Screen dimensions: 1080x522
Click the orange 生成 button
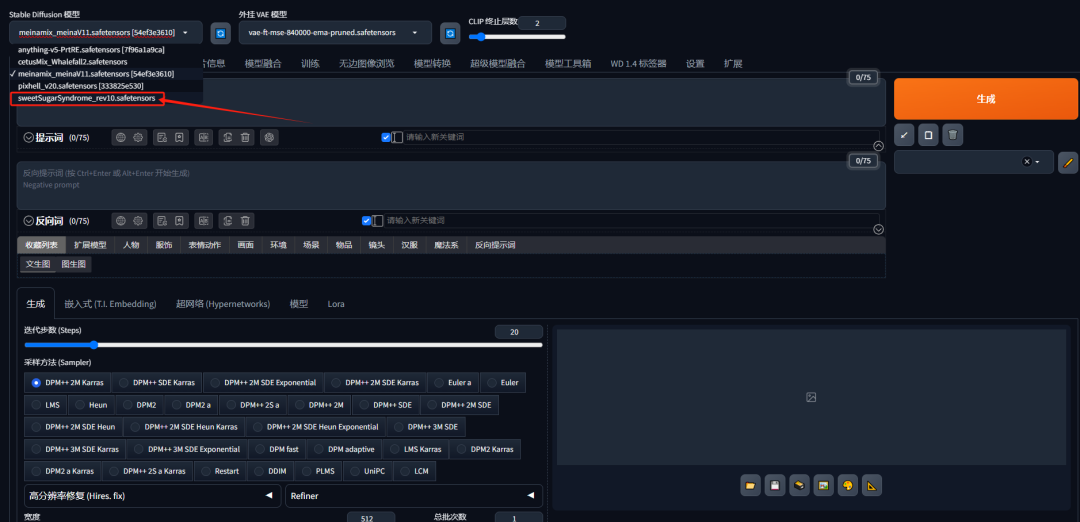[x=986, y=99]
